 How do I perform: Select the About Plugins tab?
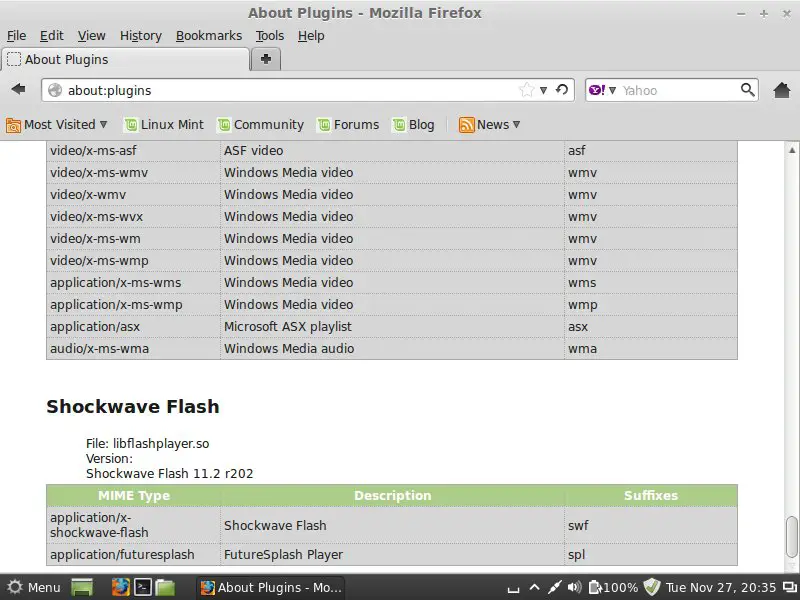(x=126, y=59)
